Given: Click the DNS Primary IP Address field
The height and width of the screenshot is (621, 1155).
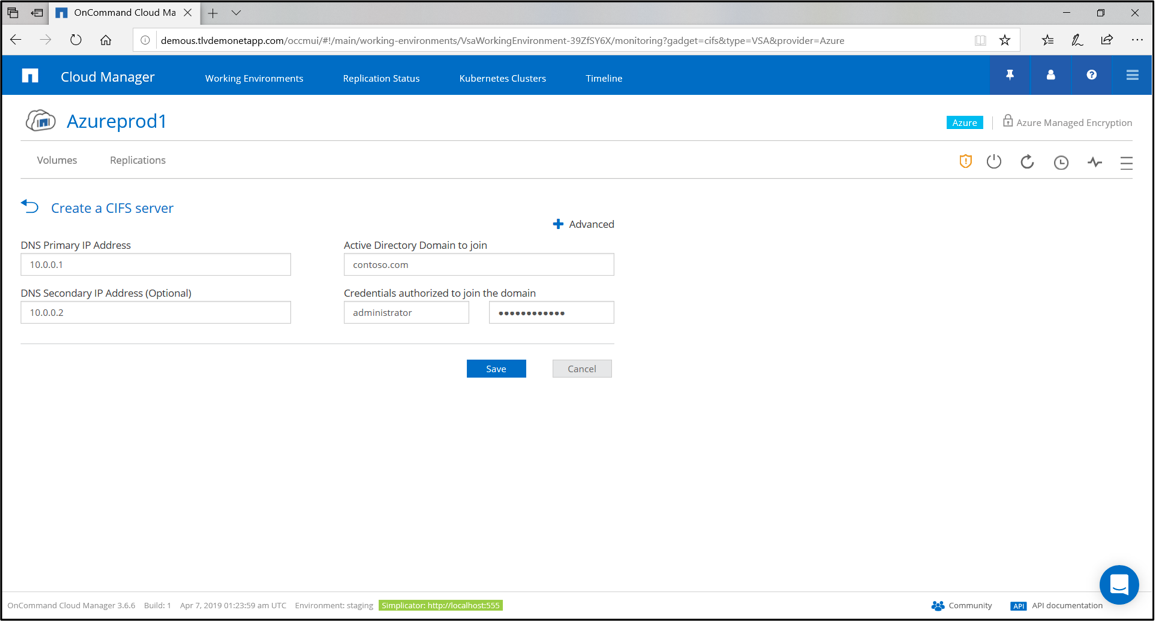Looking at the screenshot, I should tap(156, 265).
